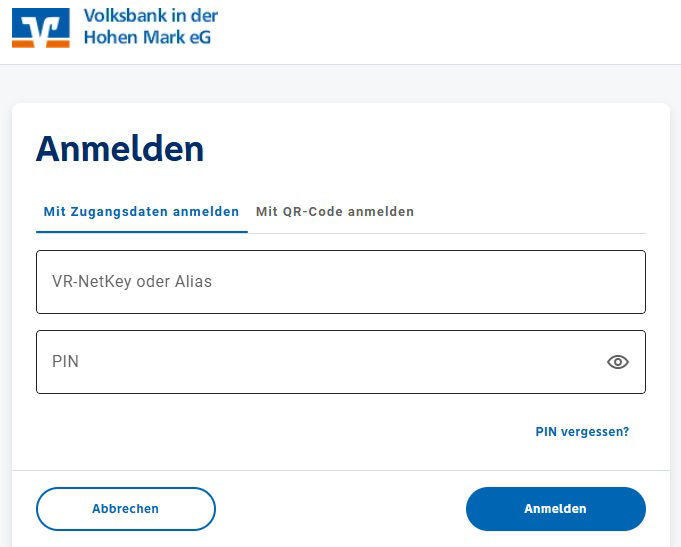
Task: Click the orange and blue bank emblem
Action: (x=41, y=28)
